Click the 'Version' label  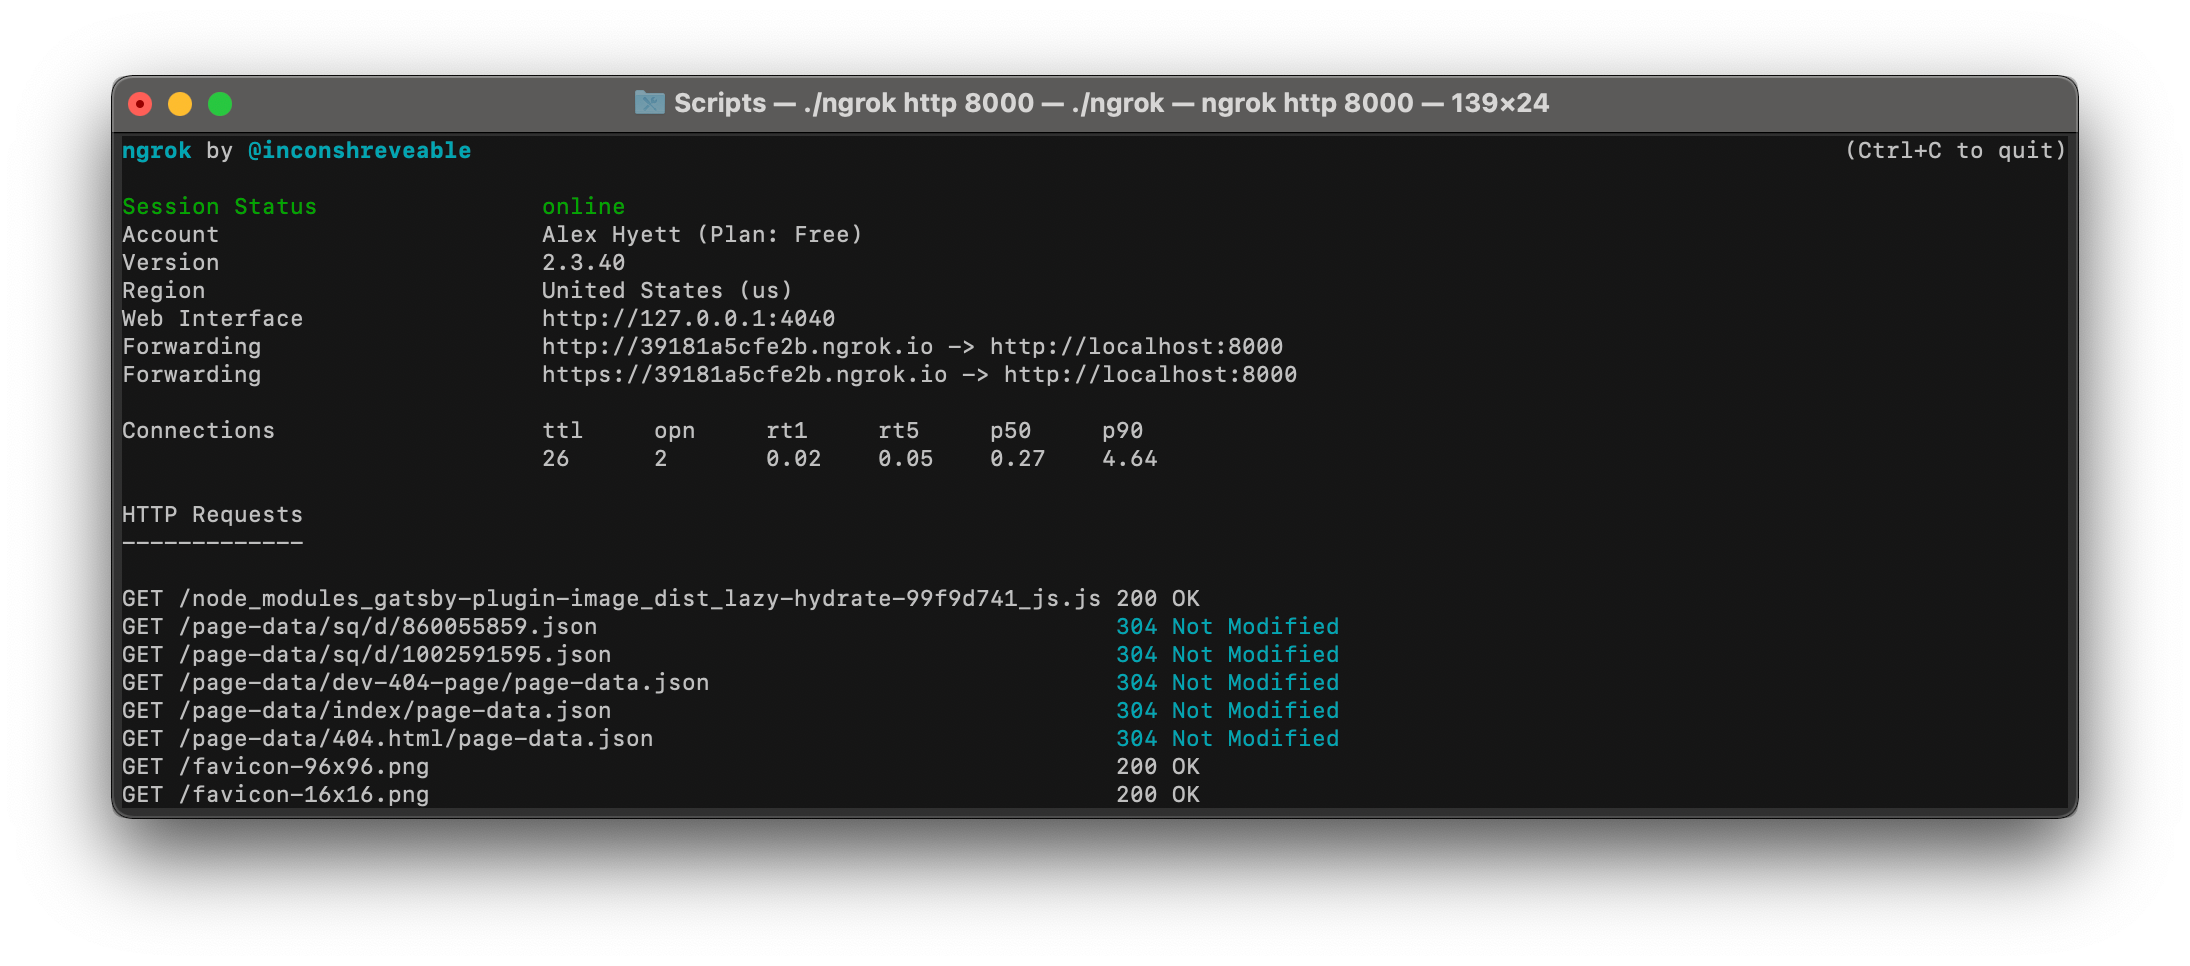pyautogui.click(x=170, y=263)
